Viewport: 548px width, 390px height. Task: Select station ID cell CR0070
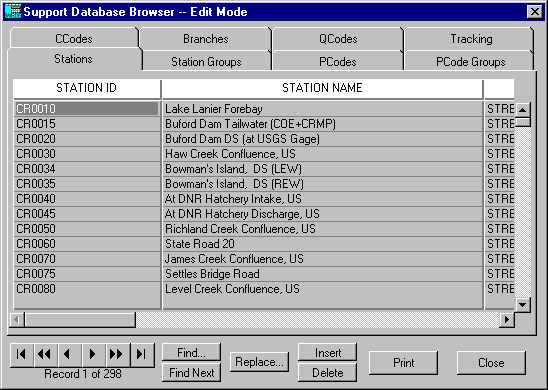pos(87,259)
